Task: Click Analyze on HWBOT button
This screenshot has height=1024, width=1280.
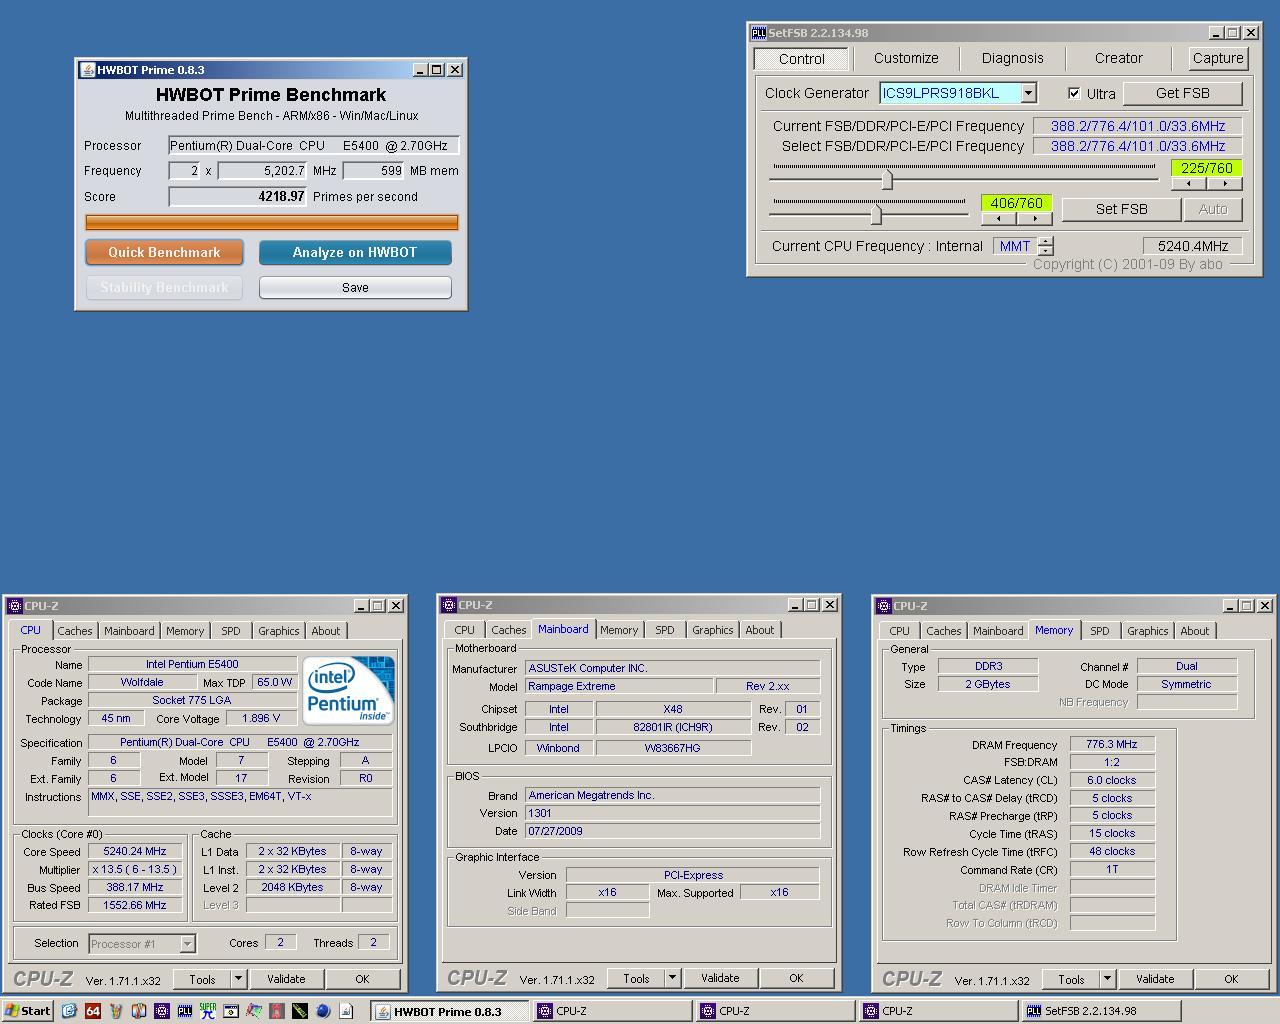Action: click(x=355, y=252)
